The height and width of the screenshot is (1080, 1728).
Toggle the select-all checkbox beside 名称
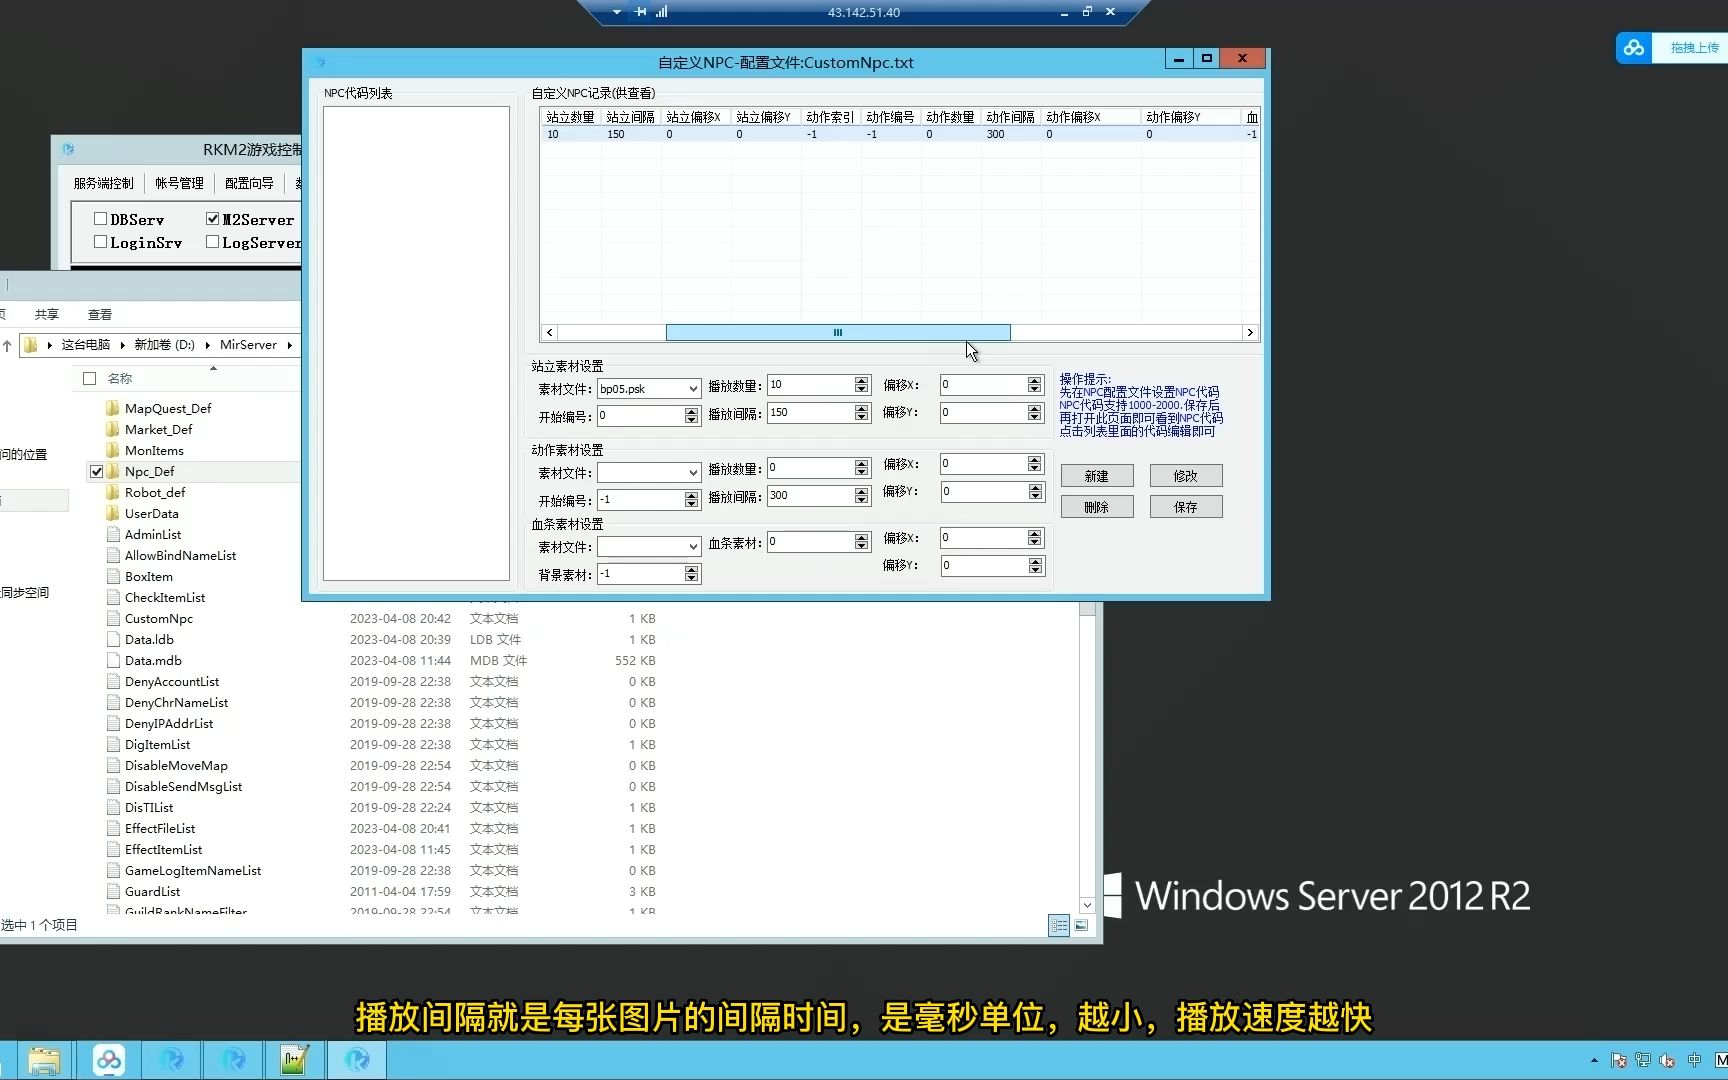click(89, 378)
